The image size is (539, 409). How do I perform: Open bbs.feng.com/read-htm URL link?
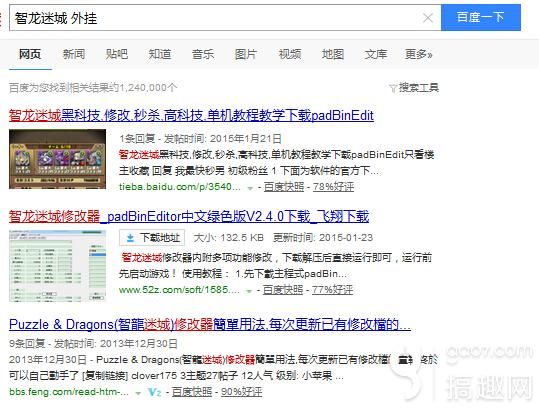click(69, 391)
